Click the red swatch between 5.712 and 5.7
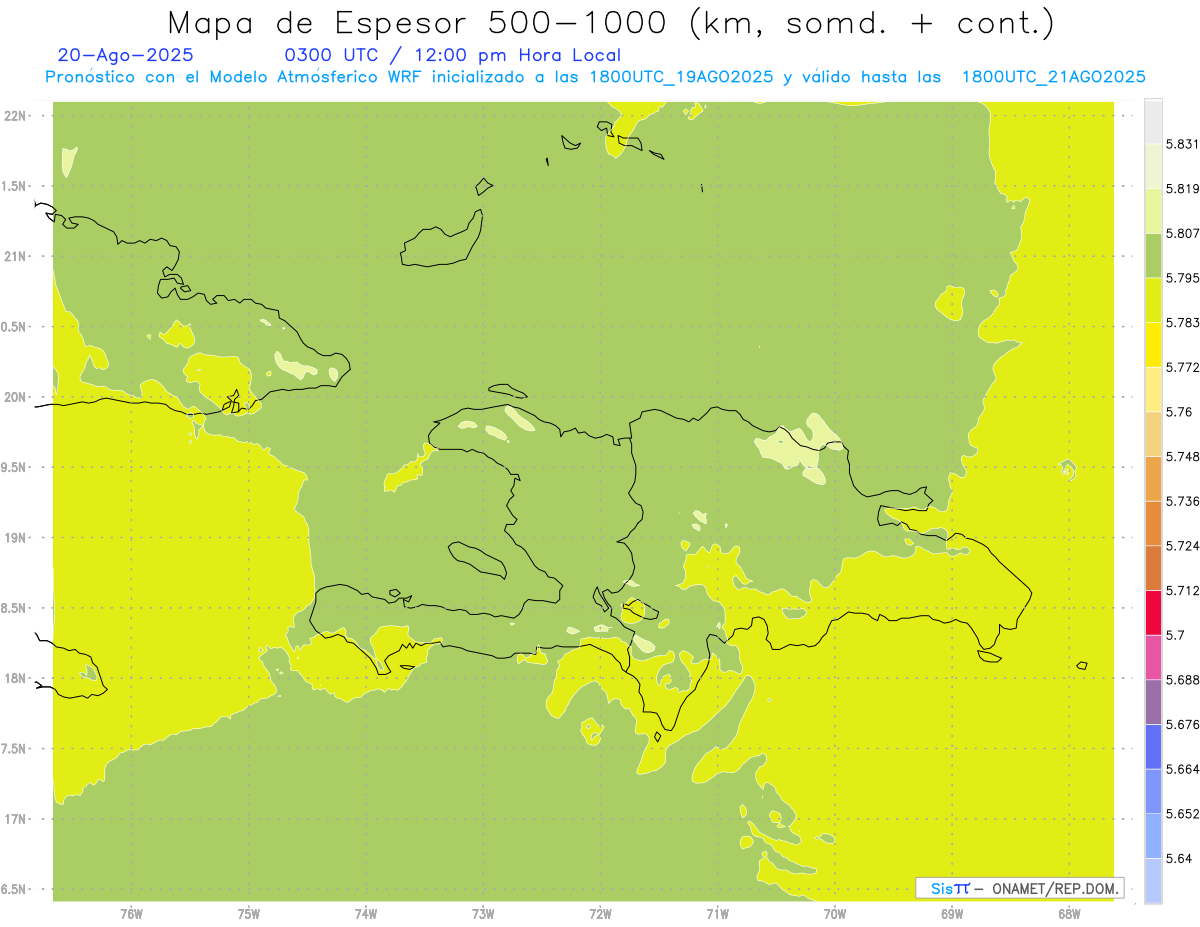The image size is (1200, 927). tap(1153, 612)
